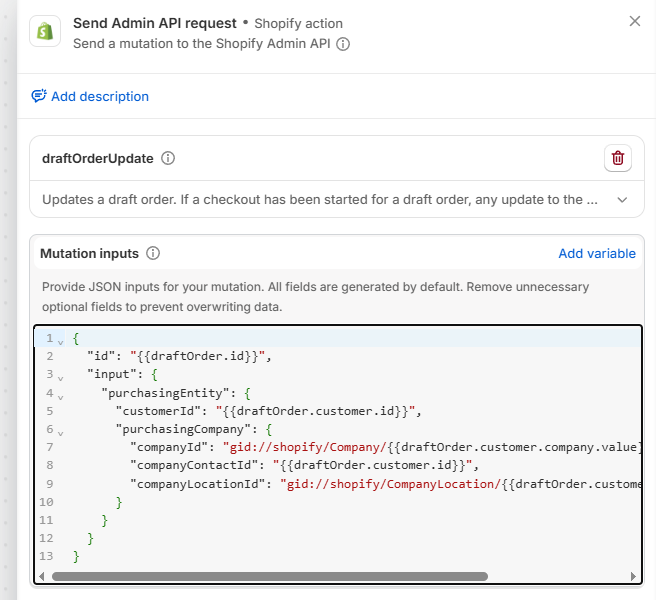Viewport: 656px width, 600px height.
Task: Fold the "input" block at line 3
Action: (x=60, y=376)
